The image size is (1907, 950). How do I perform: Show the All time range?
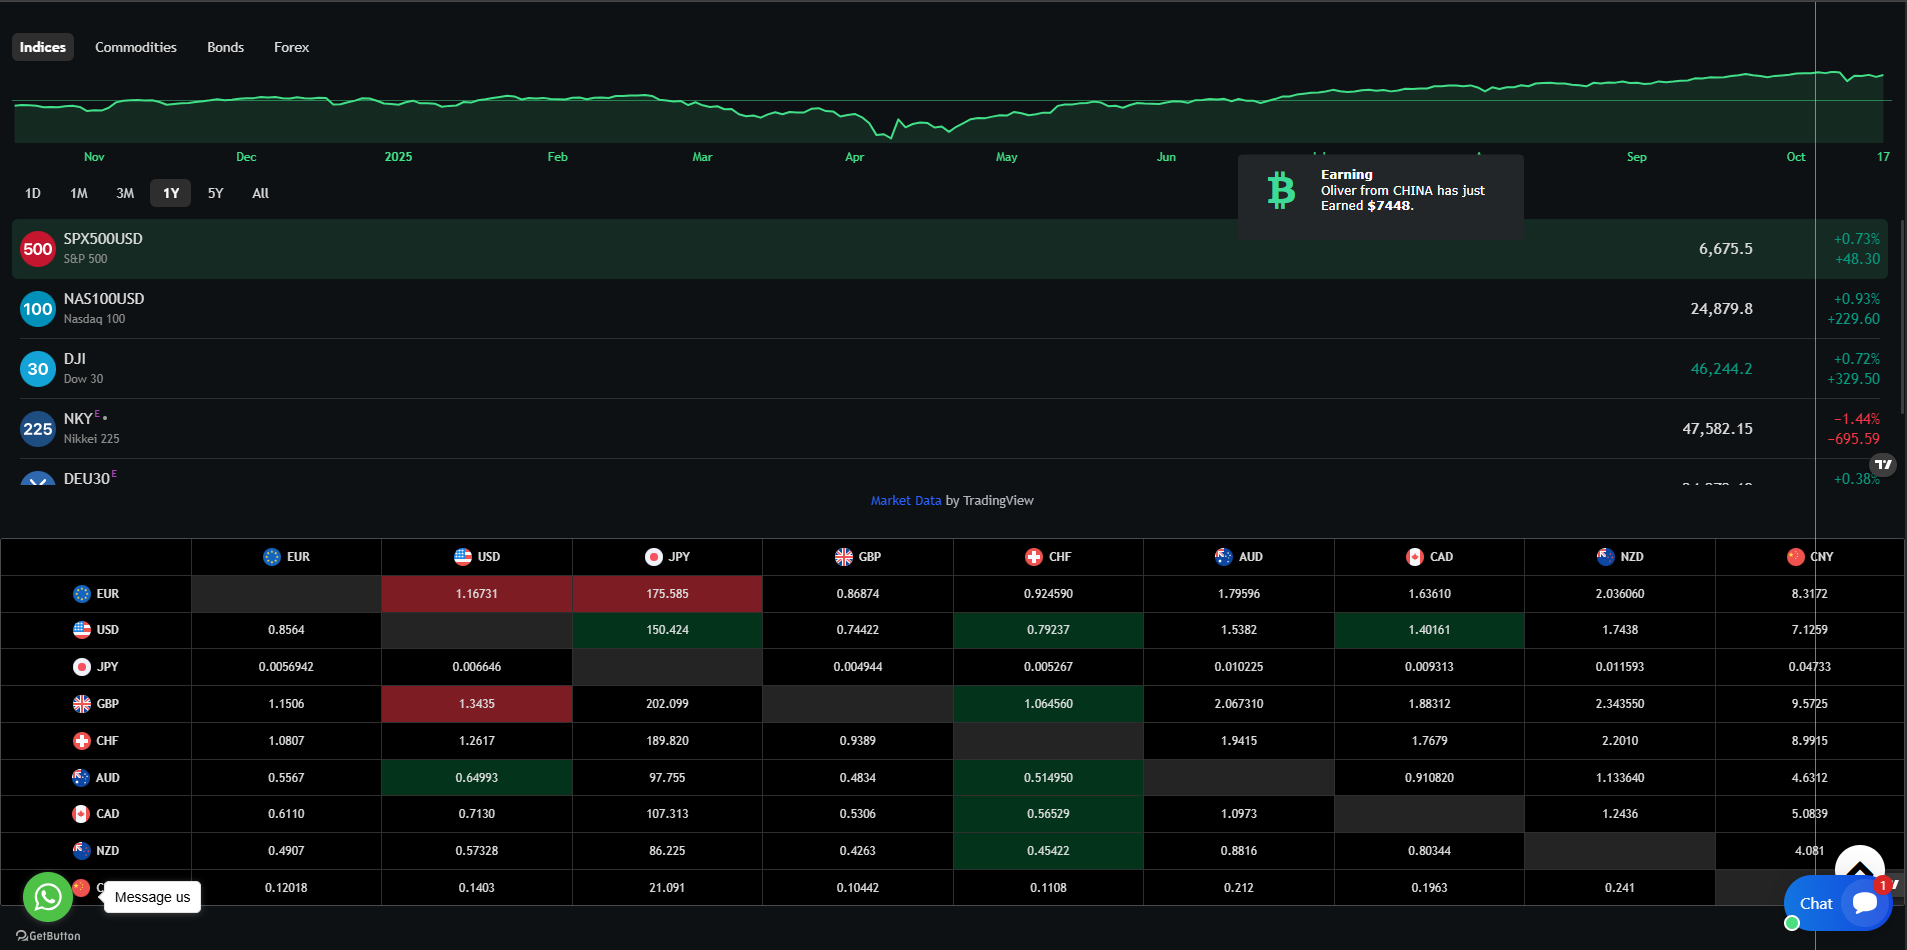point(260,193)
